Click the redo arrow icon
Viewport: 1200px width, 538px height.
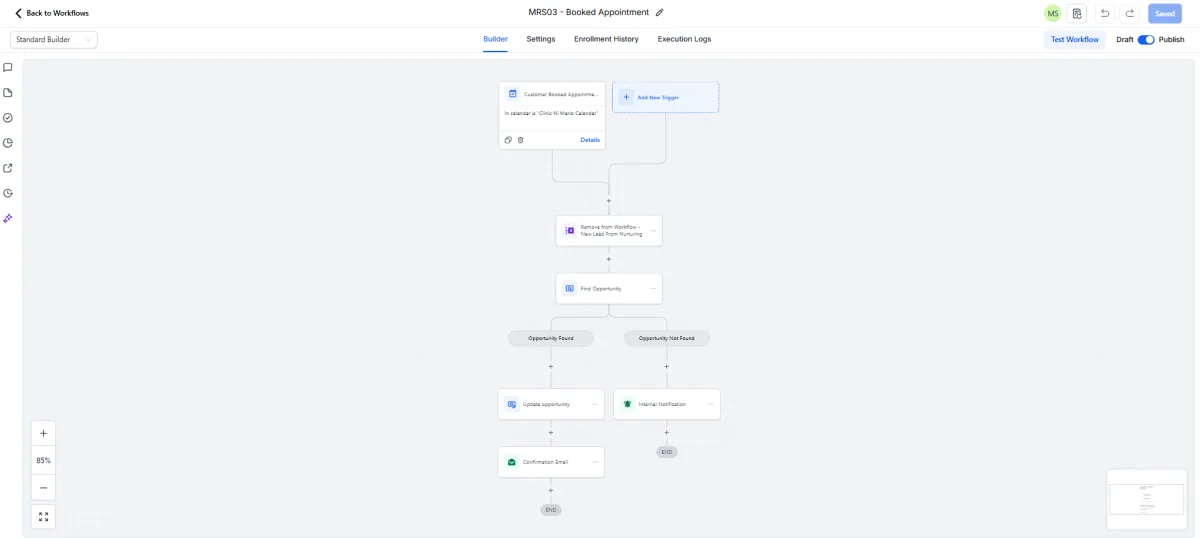pos(1130,13)
